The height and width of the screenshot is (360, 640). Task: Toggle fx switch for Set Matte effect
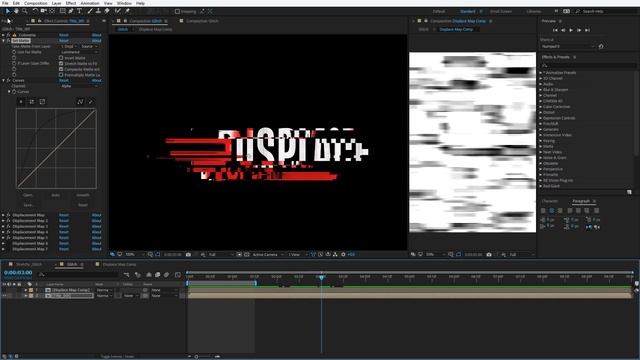[9, 41]
